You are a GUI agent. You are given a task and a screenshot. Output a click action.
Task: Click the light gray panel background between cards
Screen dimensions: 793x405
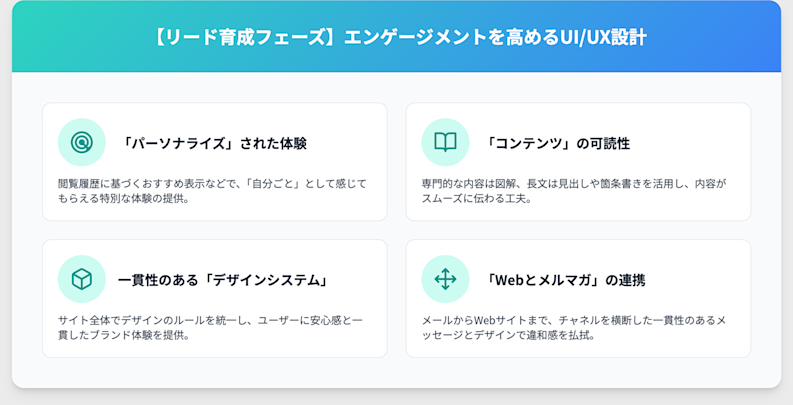click(396, 230)
